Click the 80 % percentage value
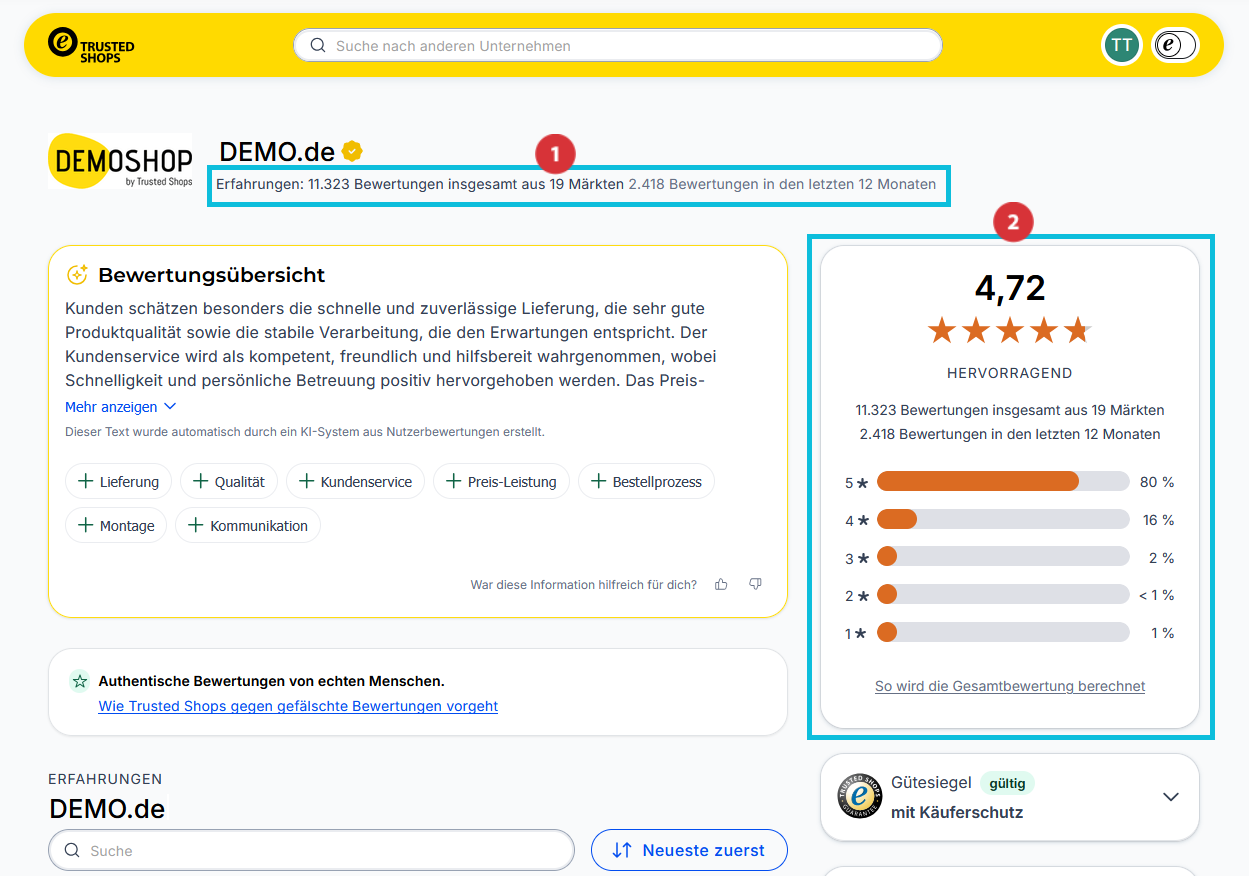Viewport: 1249px width, 876px height. (x=1157, y=482)
